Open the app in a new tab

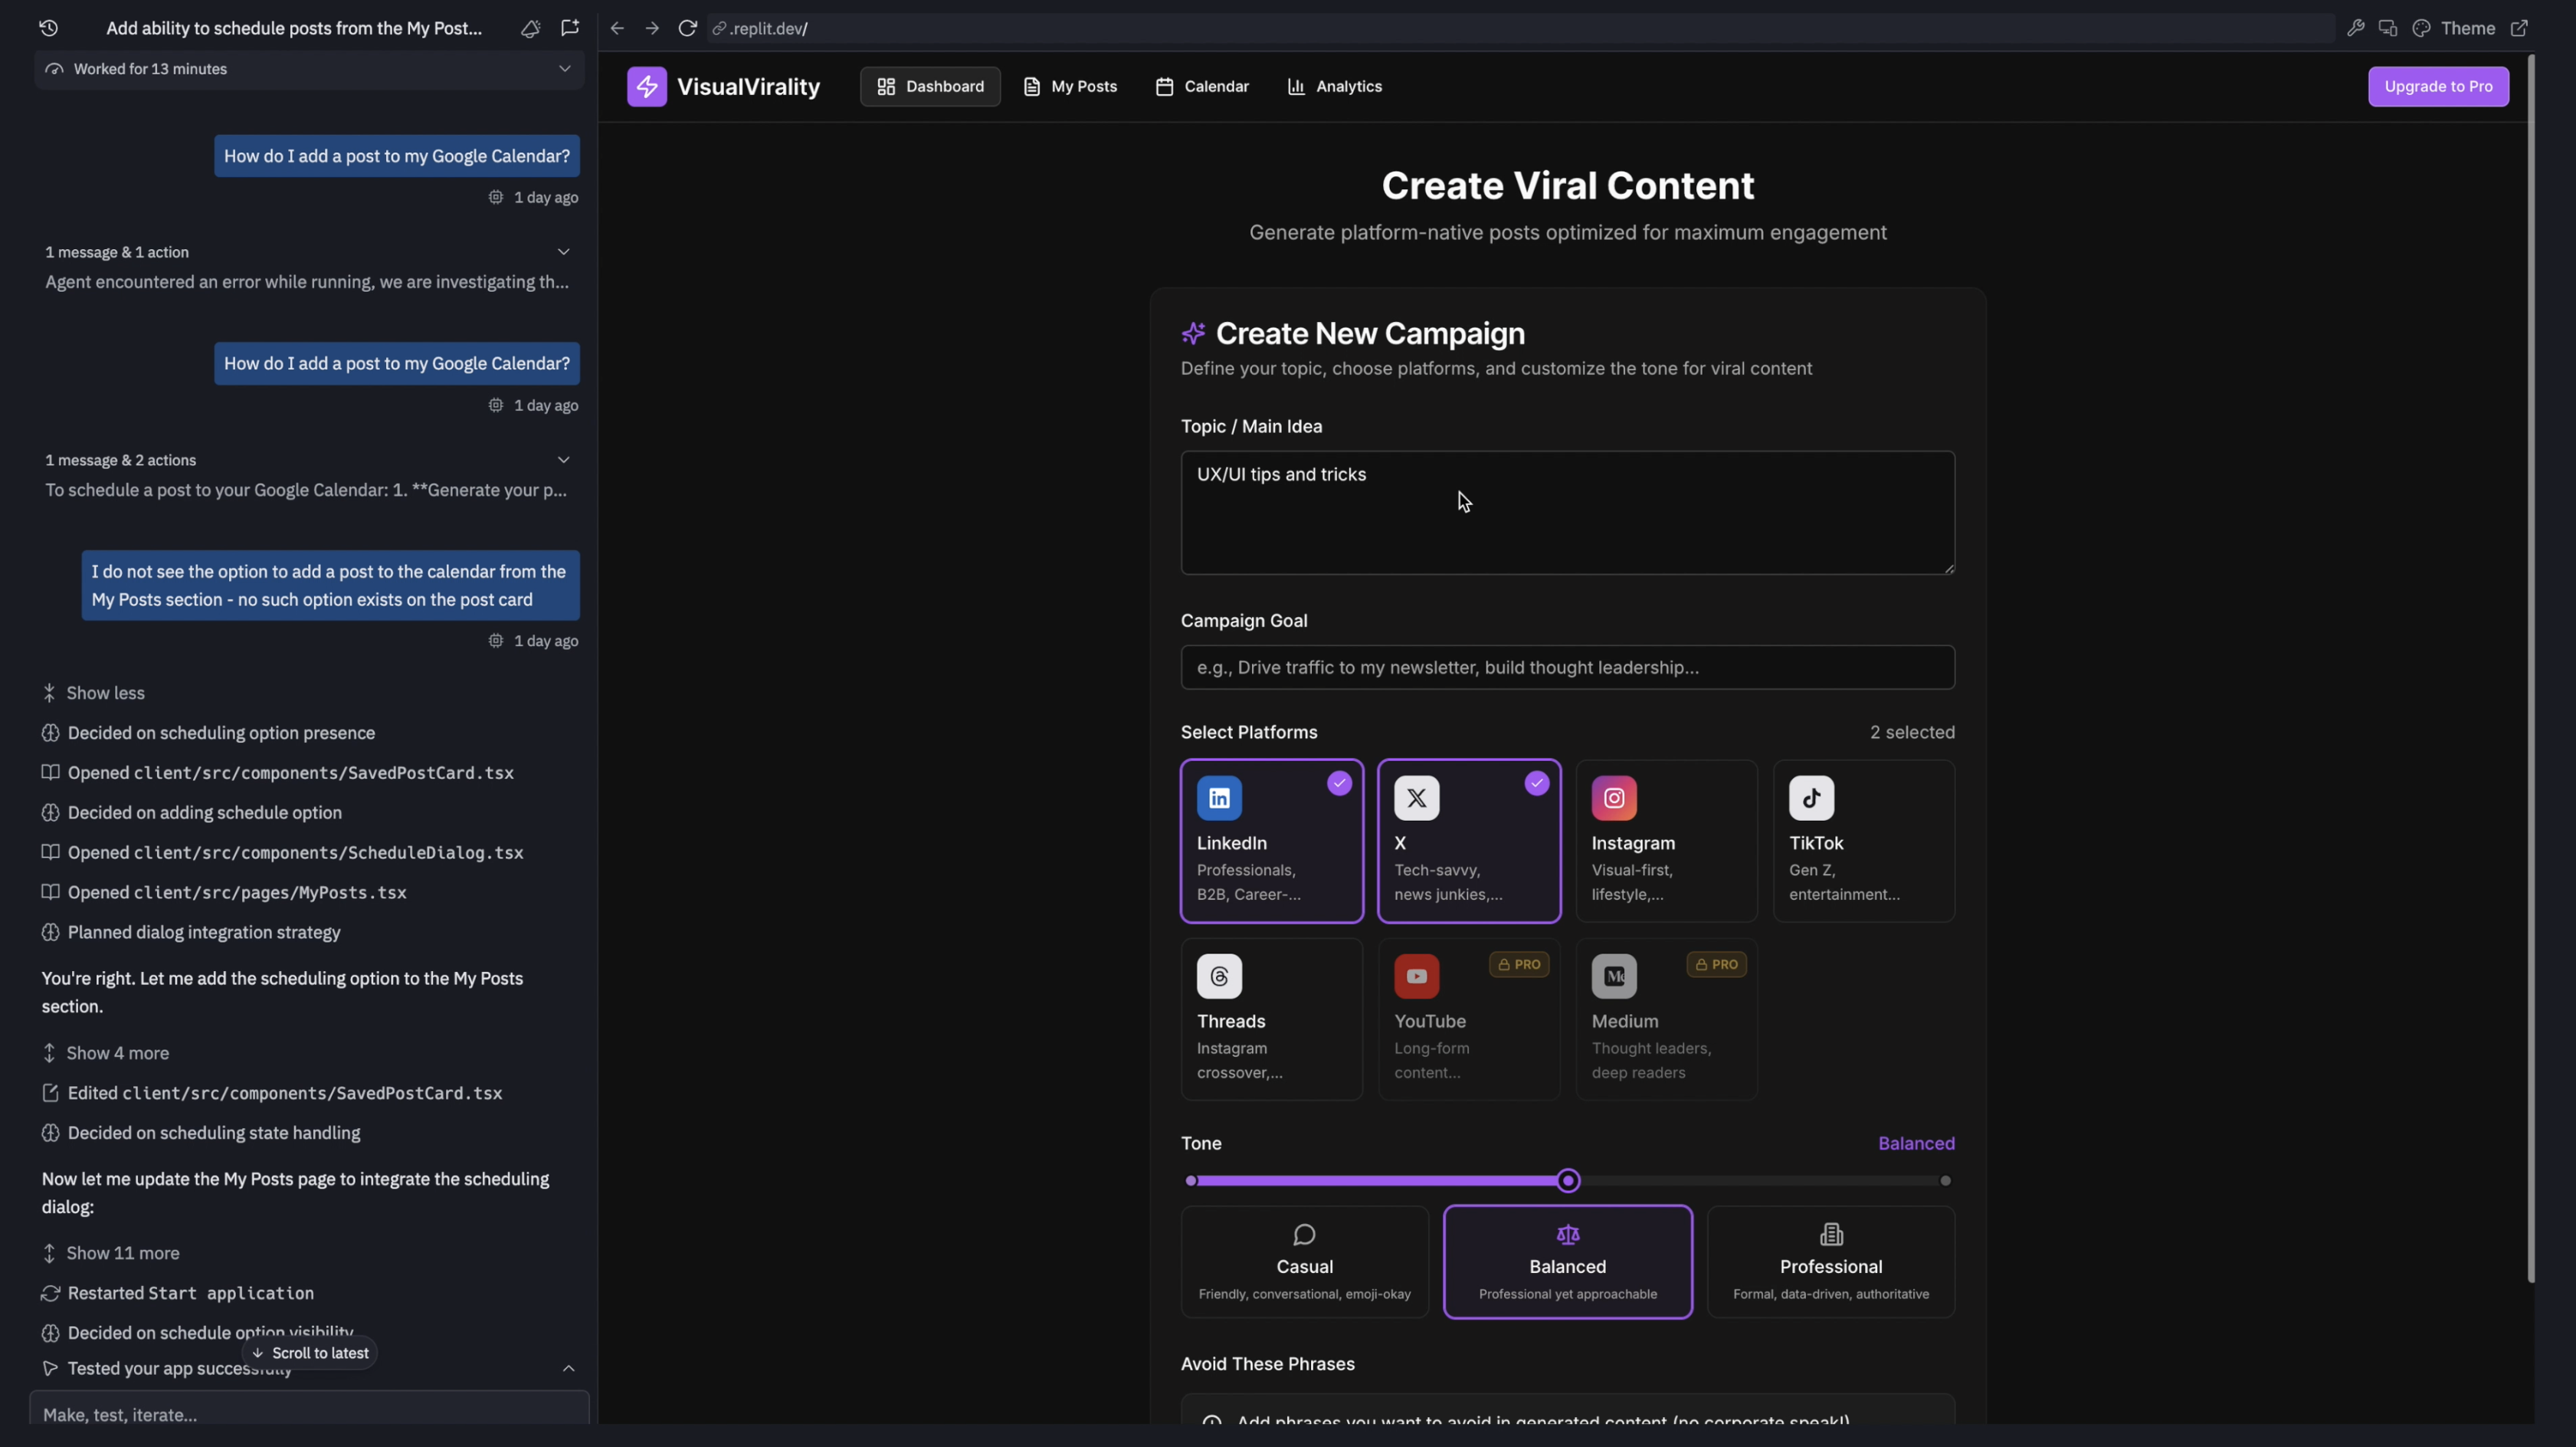[x=2520, y=28]
